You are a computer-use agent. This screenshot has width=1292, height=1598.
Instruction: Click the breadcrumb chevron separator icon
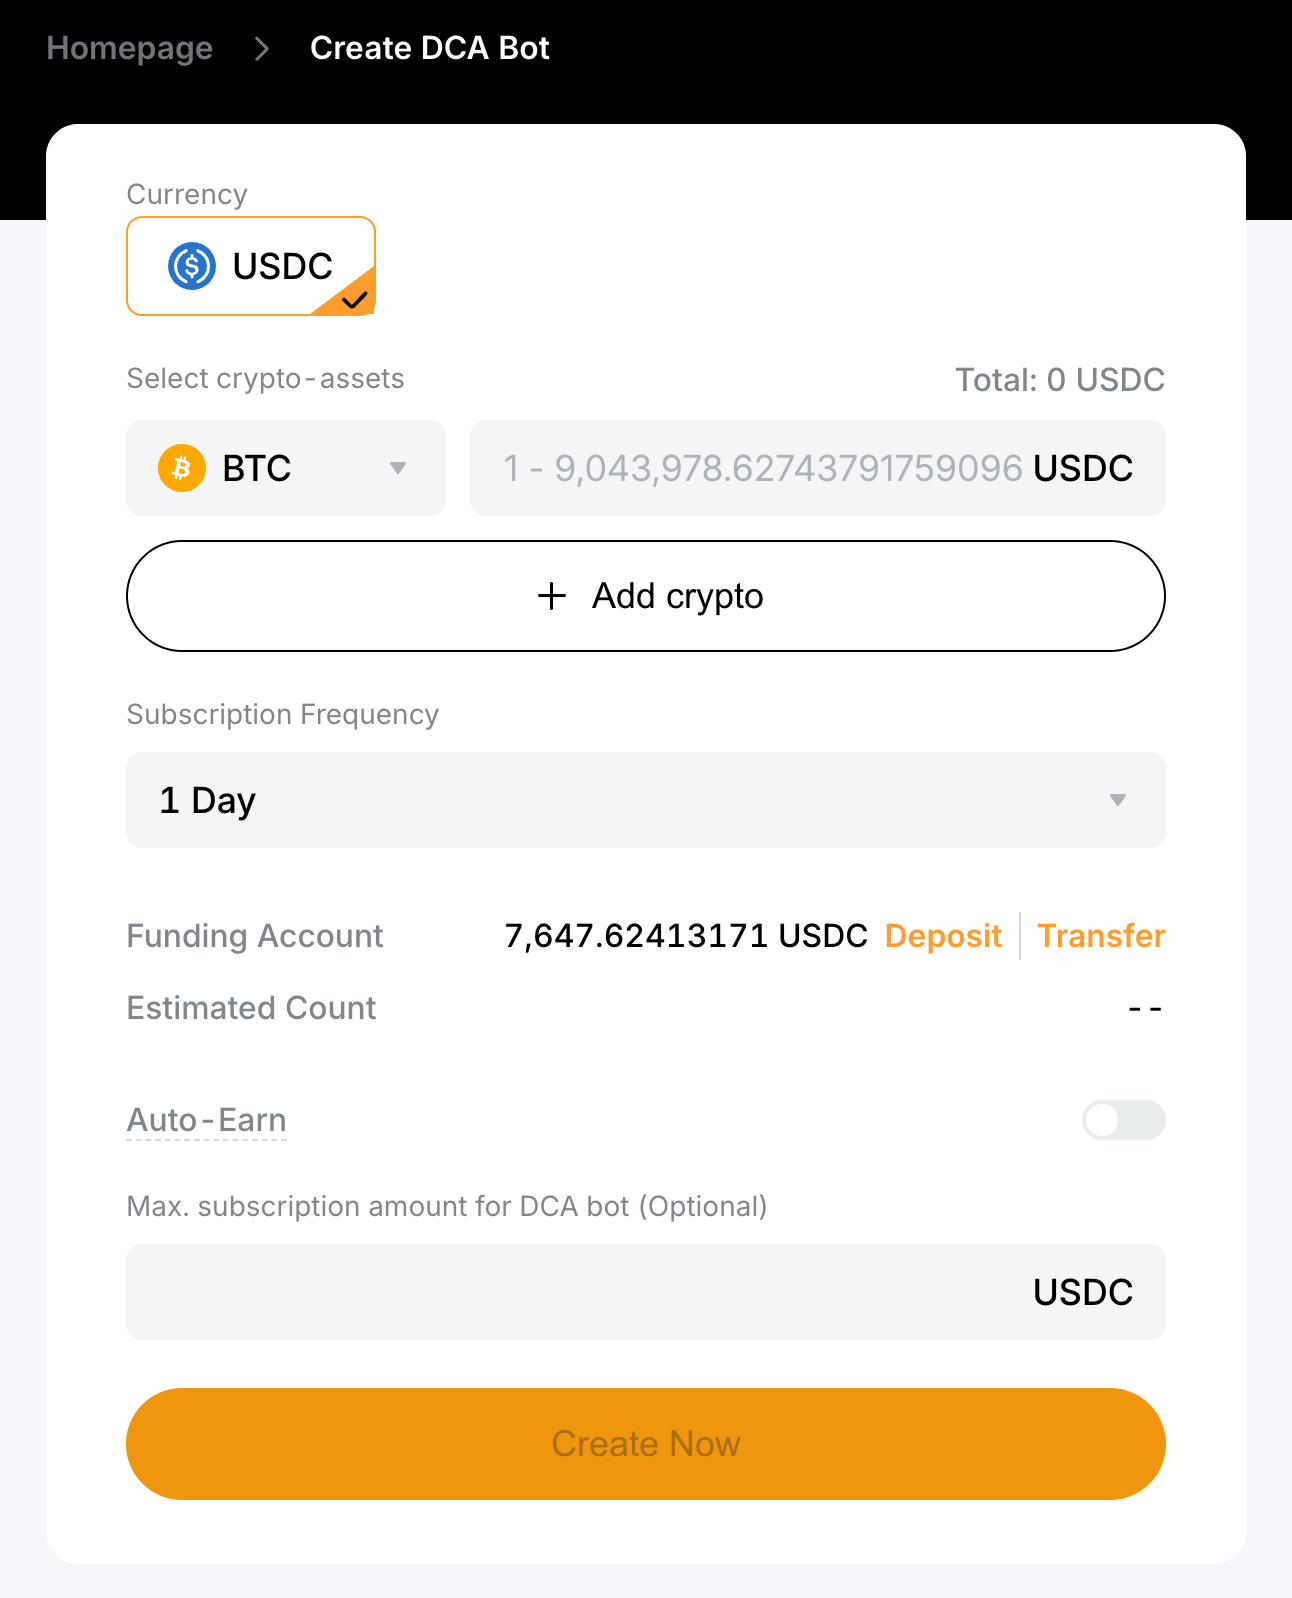point(262,48)
